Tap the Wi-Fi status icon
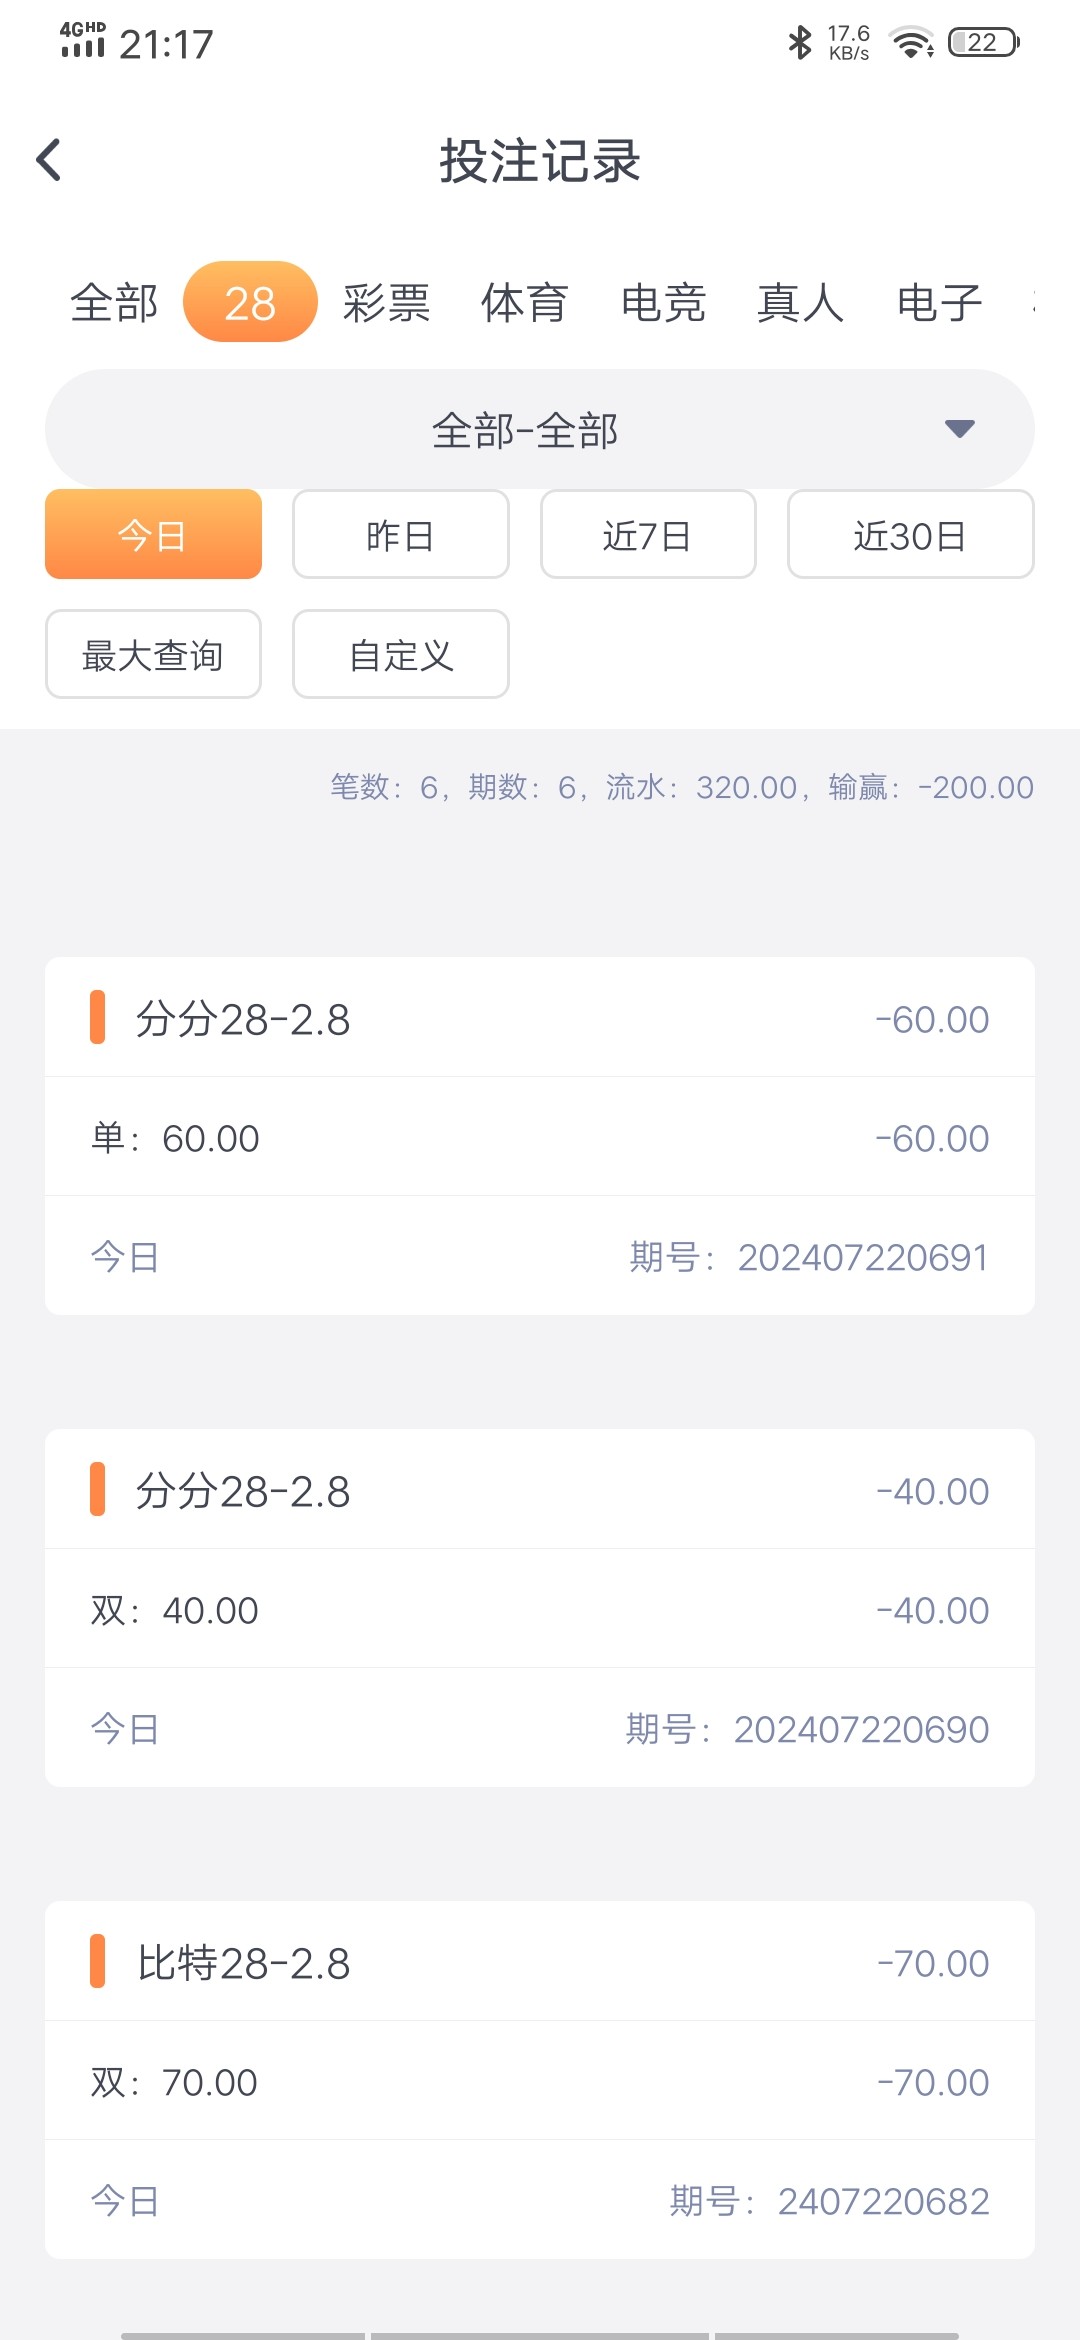Image resolution: width=1080 pixels, height=2340 pixels. tap(912, 43)
